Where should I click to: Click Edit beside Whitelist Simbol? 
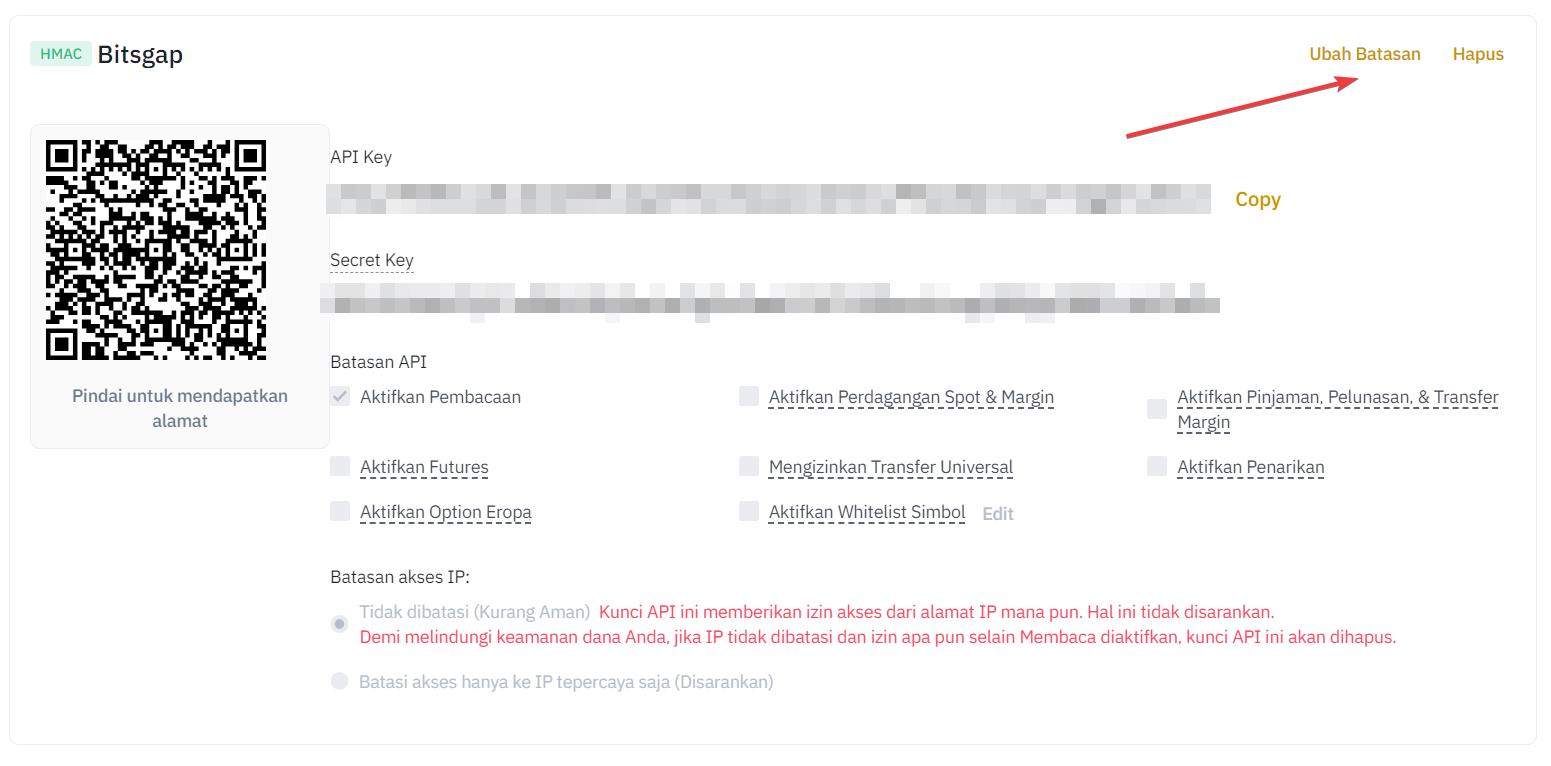(998, 513)
